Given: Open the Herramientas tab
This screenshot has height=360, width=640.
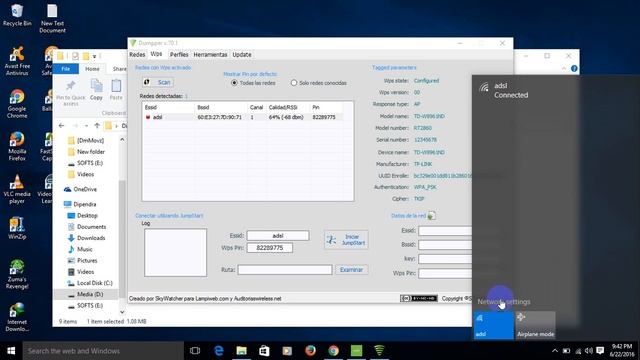Looking at the screenshot, I should (x=210, y=55).
